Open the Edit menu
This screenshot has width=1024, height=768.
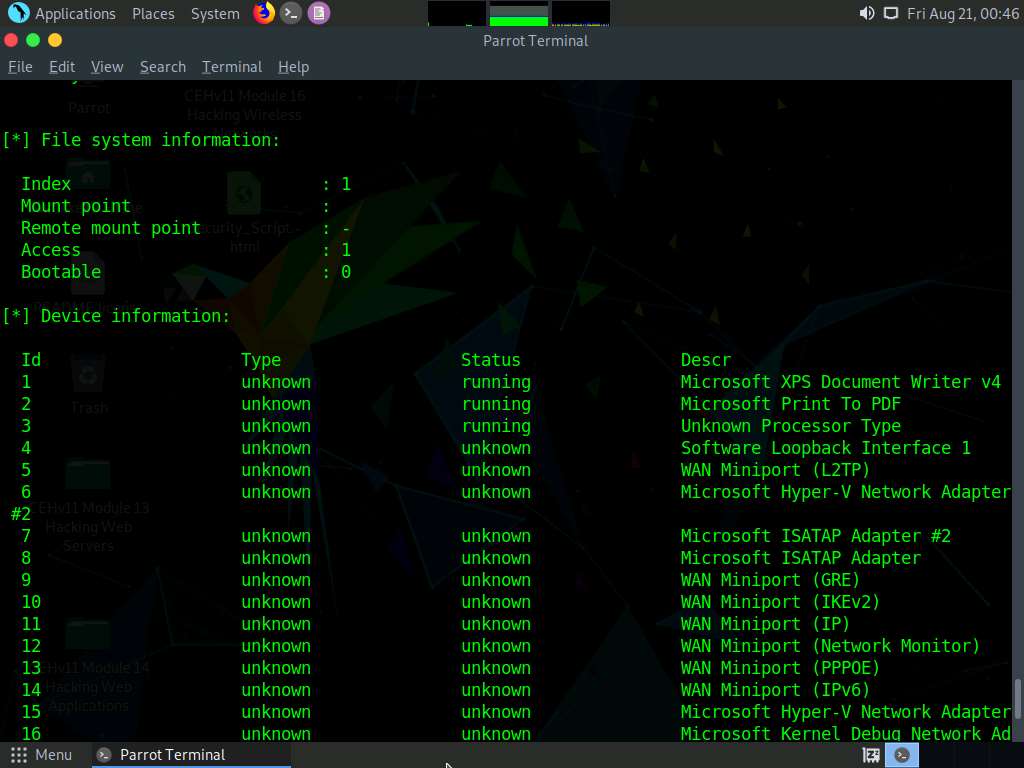pyautogui.click(x=62, y=67)
